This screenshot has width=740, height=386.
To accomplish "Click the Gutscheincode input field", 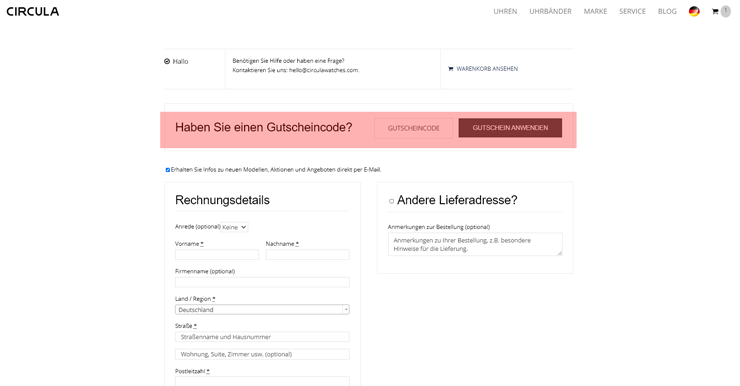I will click(x=413, y=128).
